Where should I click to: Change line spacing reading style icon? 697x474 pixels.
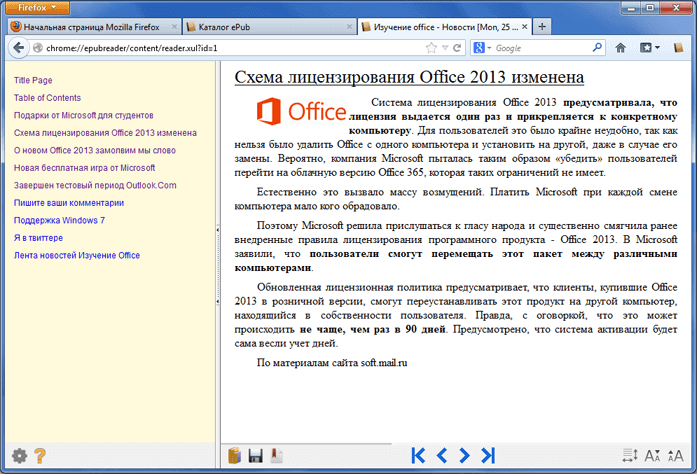click(630, 455)
